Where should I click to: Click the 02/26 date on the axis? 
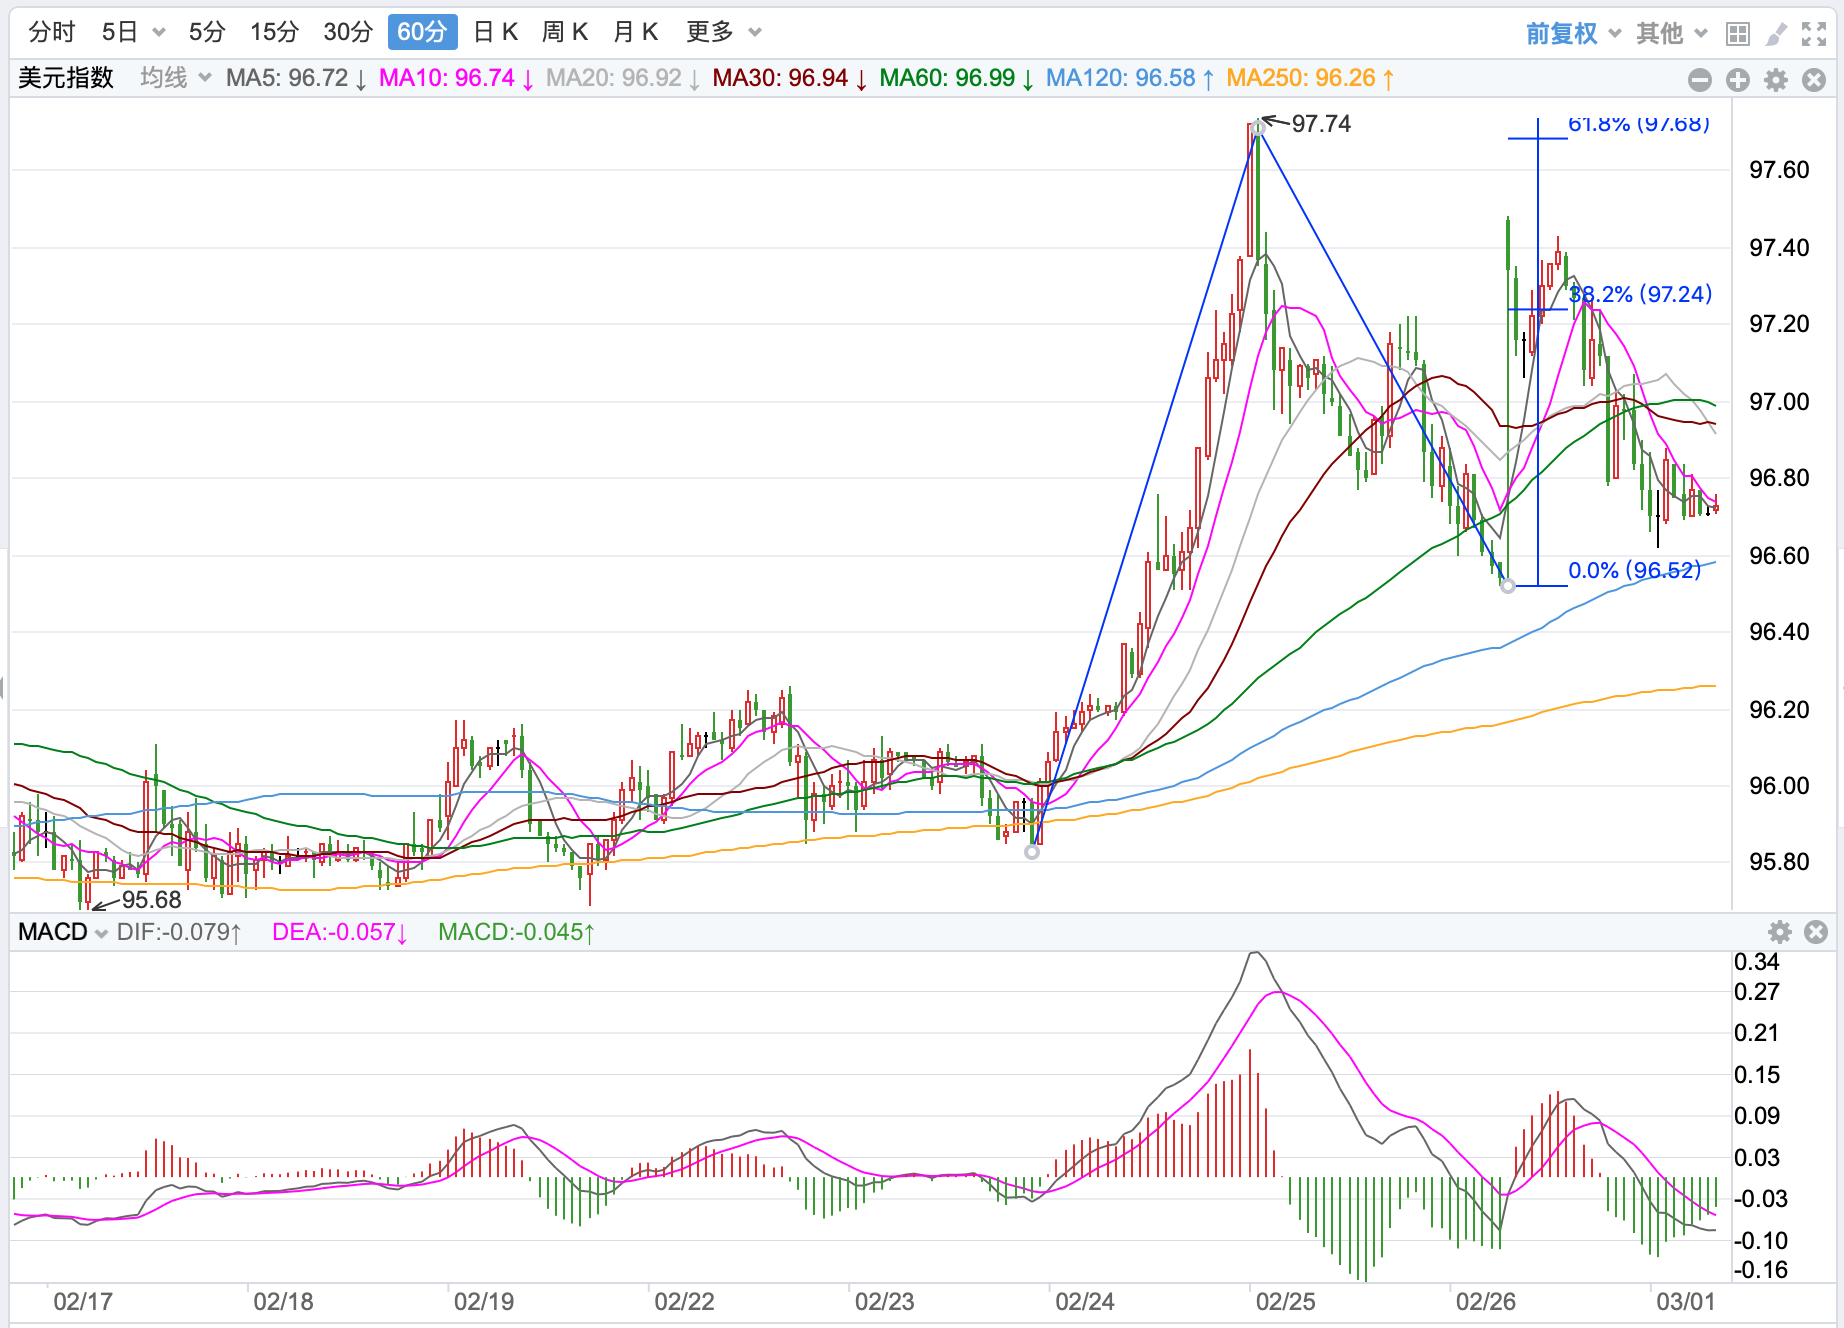(1486, 1301)
